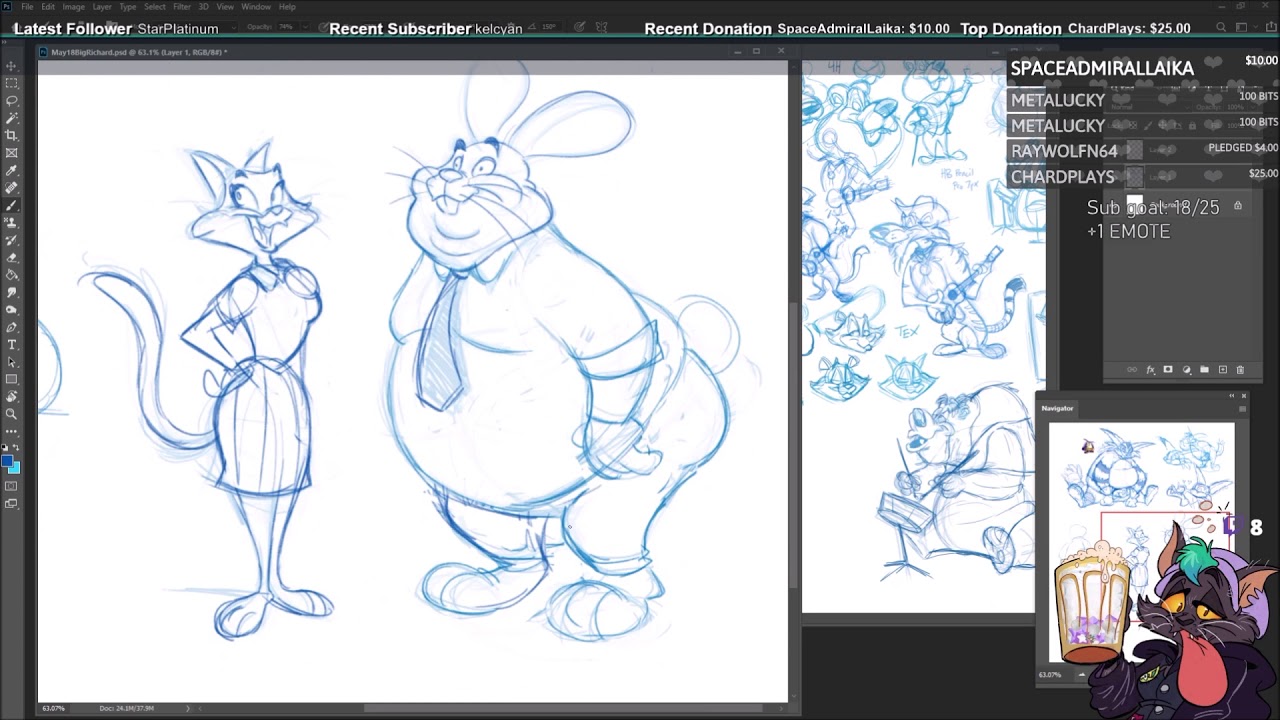
Task: Click the foreground color swatch
Action: click(x=7, y=462)
